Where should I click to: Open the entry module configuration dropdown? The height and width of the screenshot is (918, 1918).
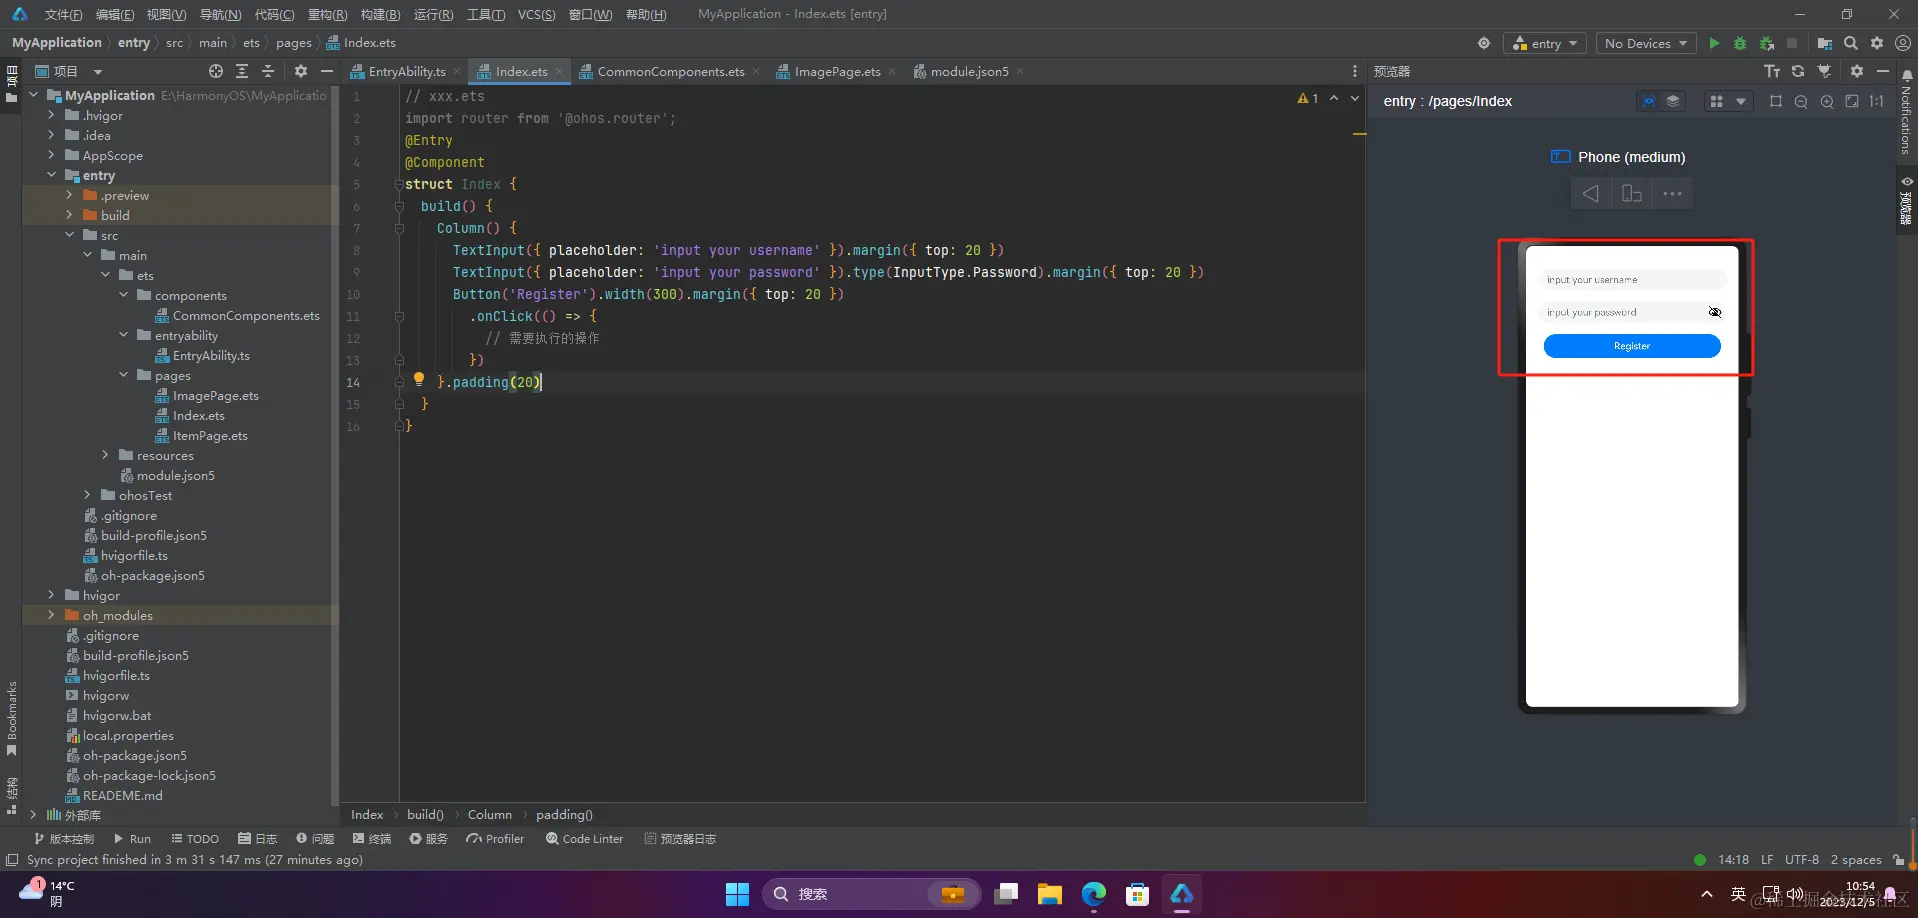[x=1545, y=43]
